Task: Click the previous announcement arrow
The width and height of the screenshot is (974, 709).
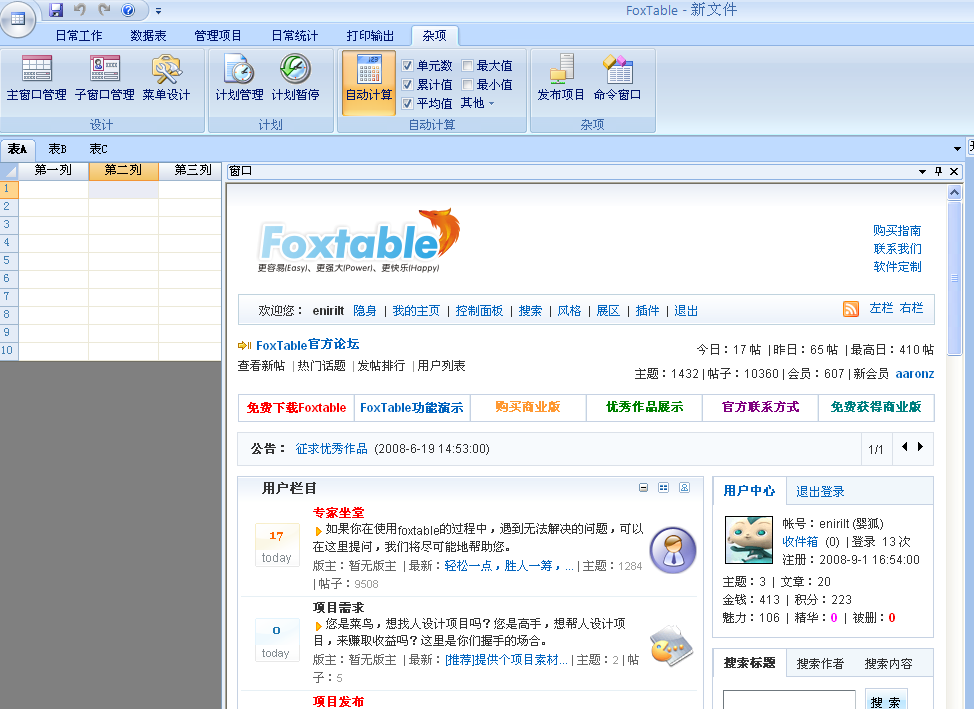Action: pos(904,446)
